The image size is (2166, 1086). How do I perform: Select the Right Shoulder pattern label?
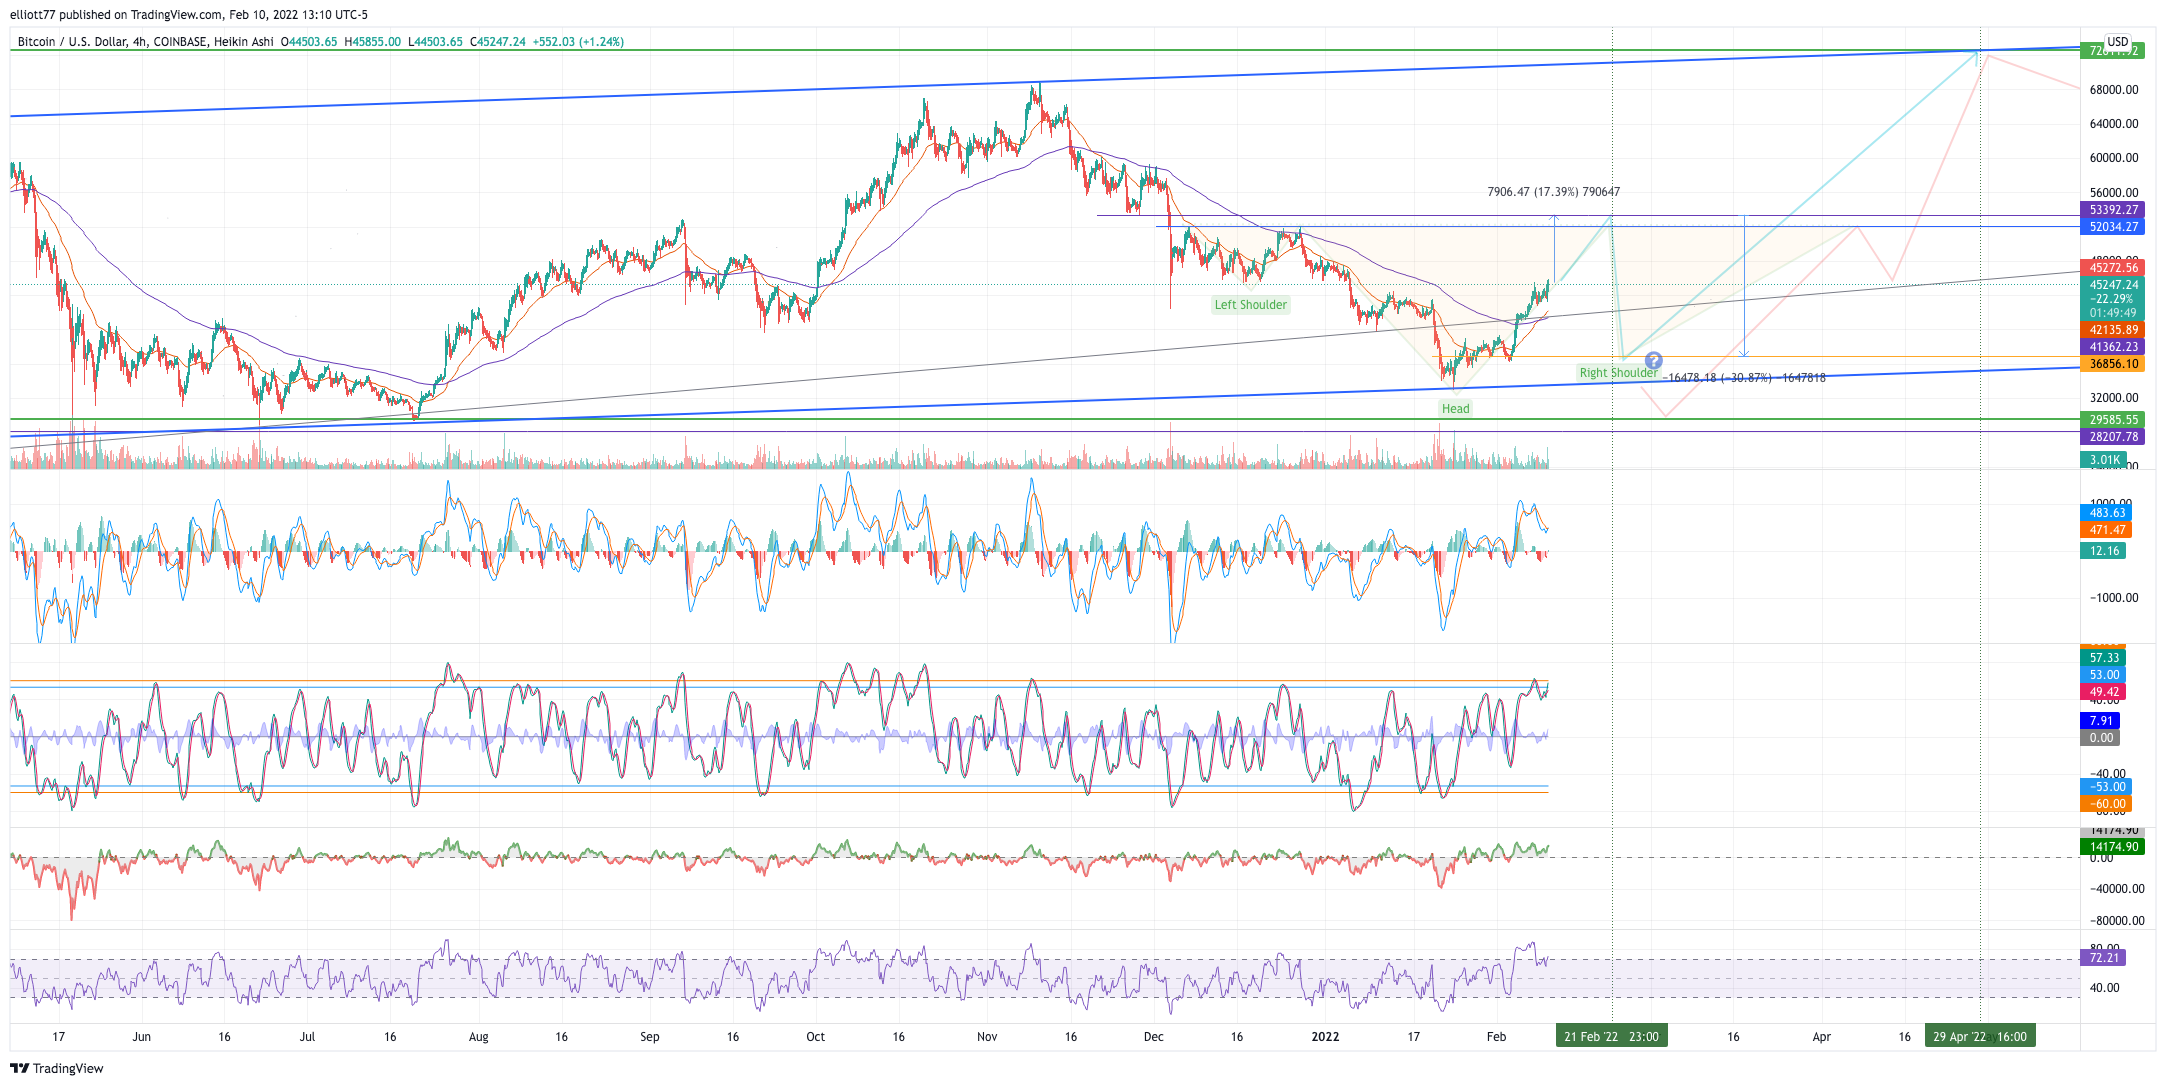click(x=1618, y=373)
